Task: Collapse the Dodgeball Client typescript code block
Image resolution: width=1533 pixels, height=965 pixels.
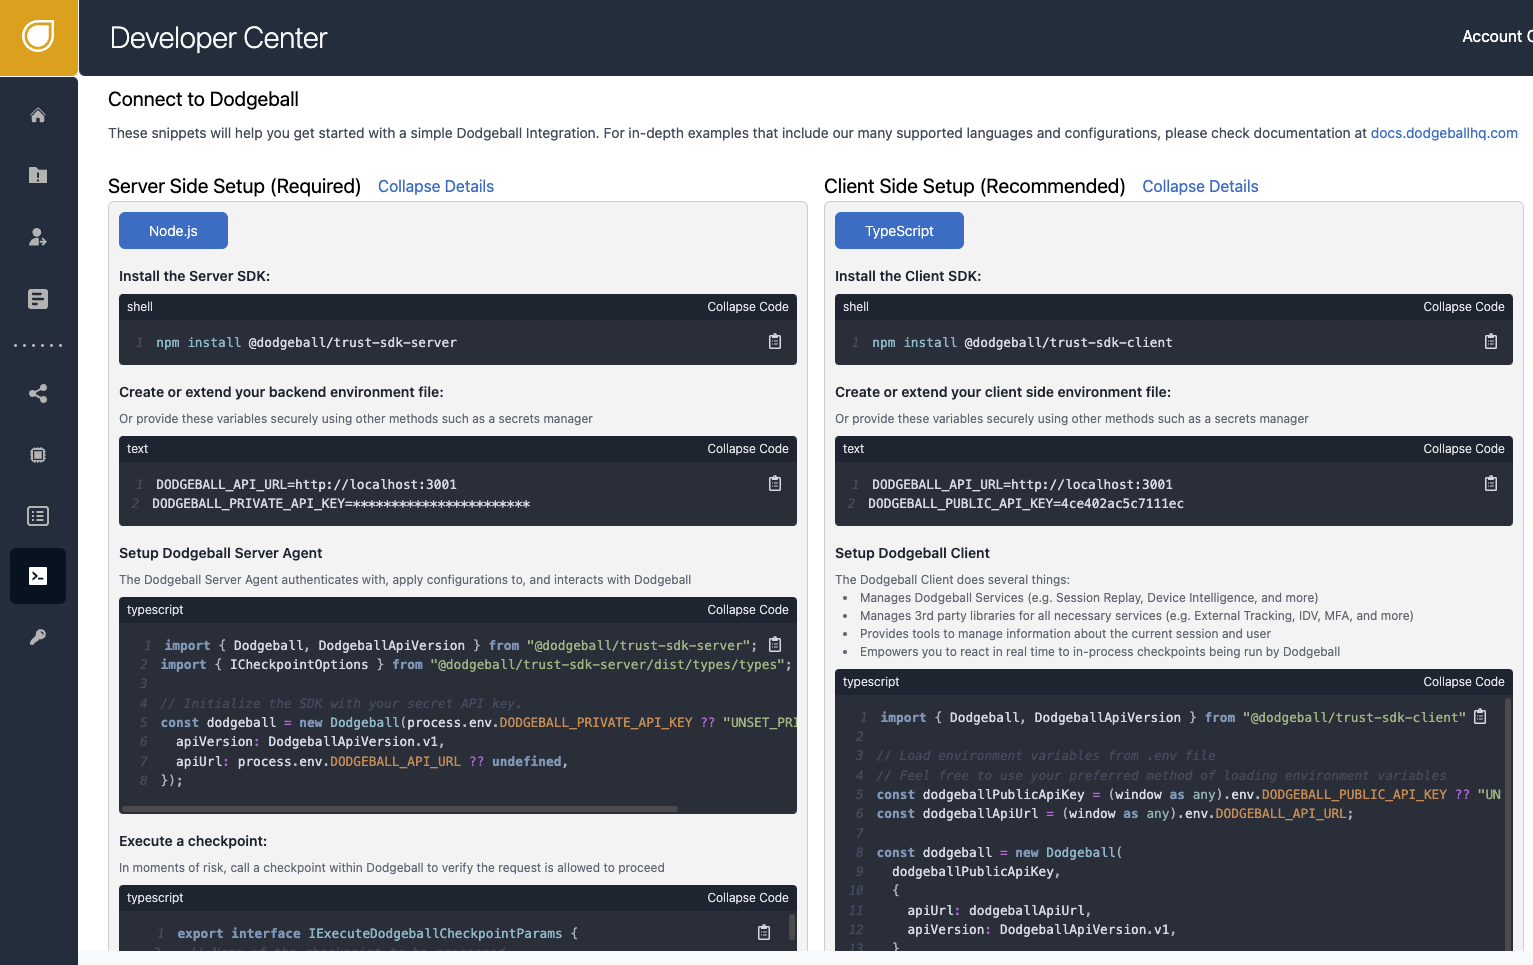Action: tap(1464, 682)
